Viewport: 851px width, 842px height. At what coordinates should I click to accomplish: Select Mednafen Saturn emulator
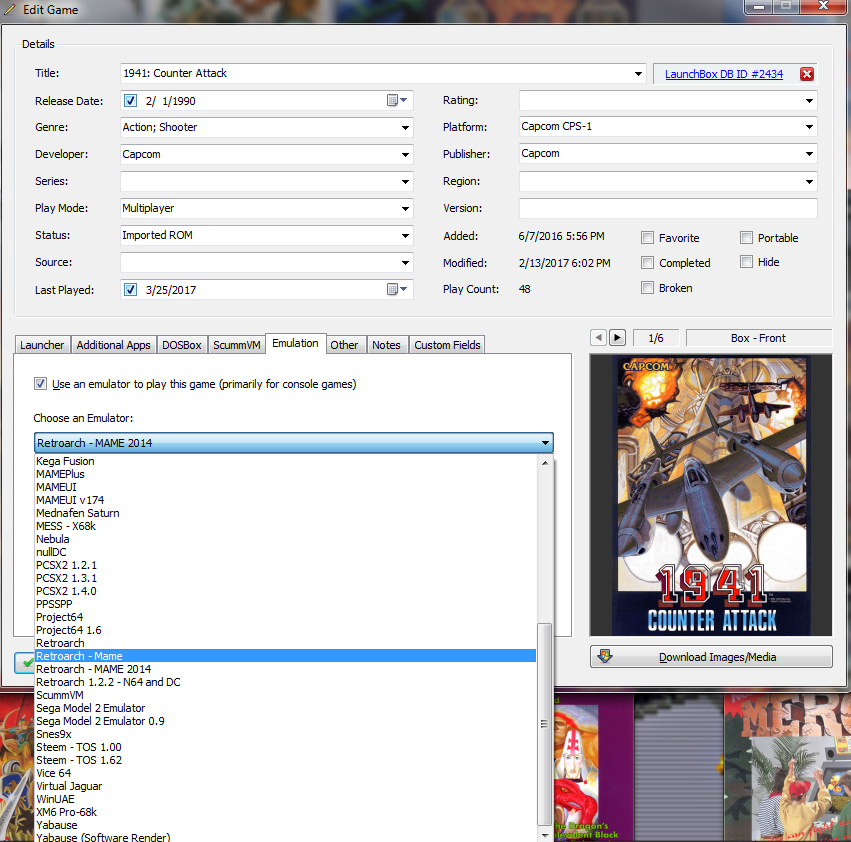285,513
